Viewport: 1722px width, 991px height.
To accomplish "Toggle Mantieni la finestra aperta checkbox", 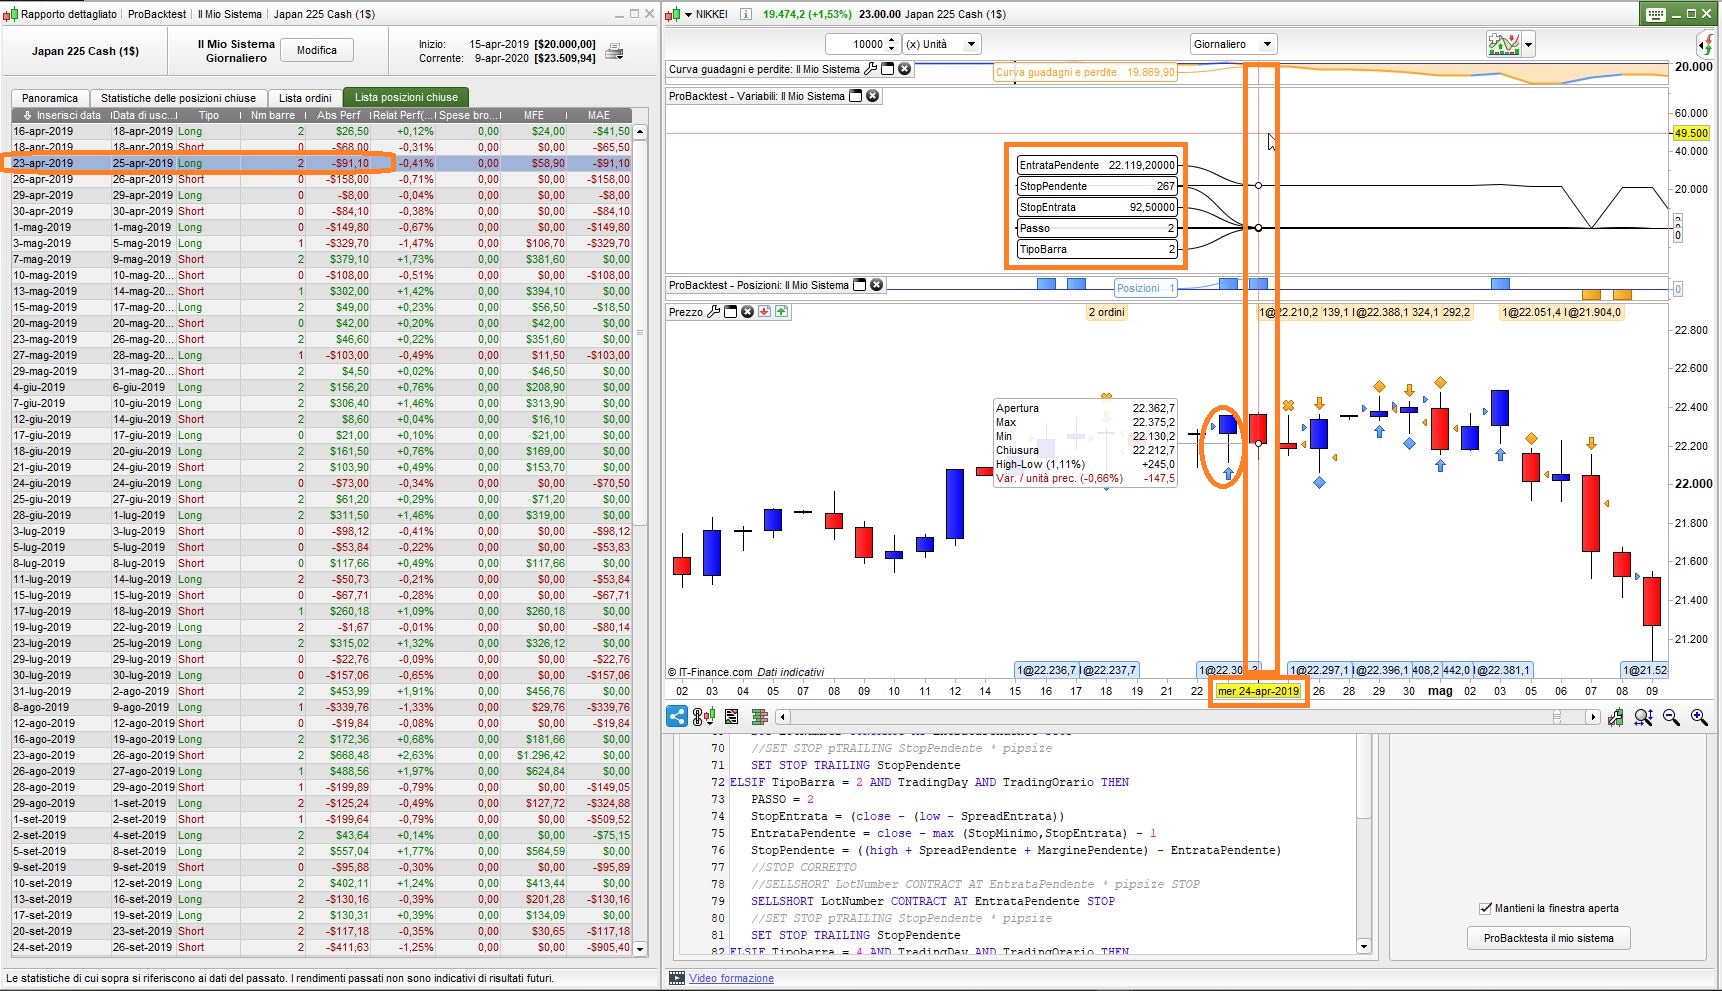I will (x=1486, y=908).
